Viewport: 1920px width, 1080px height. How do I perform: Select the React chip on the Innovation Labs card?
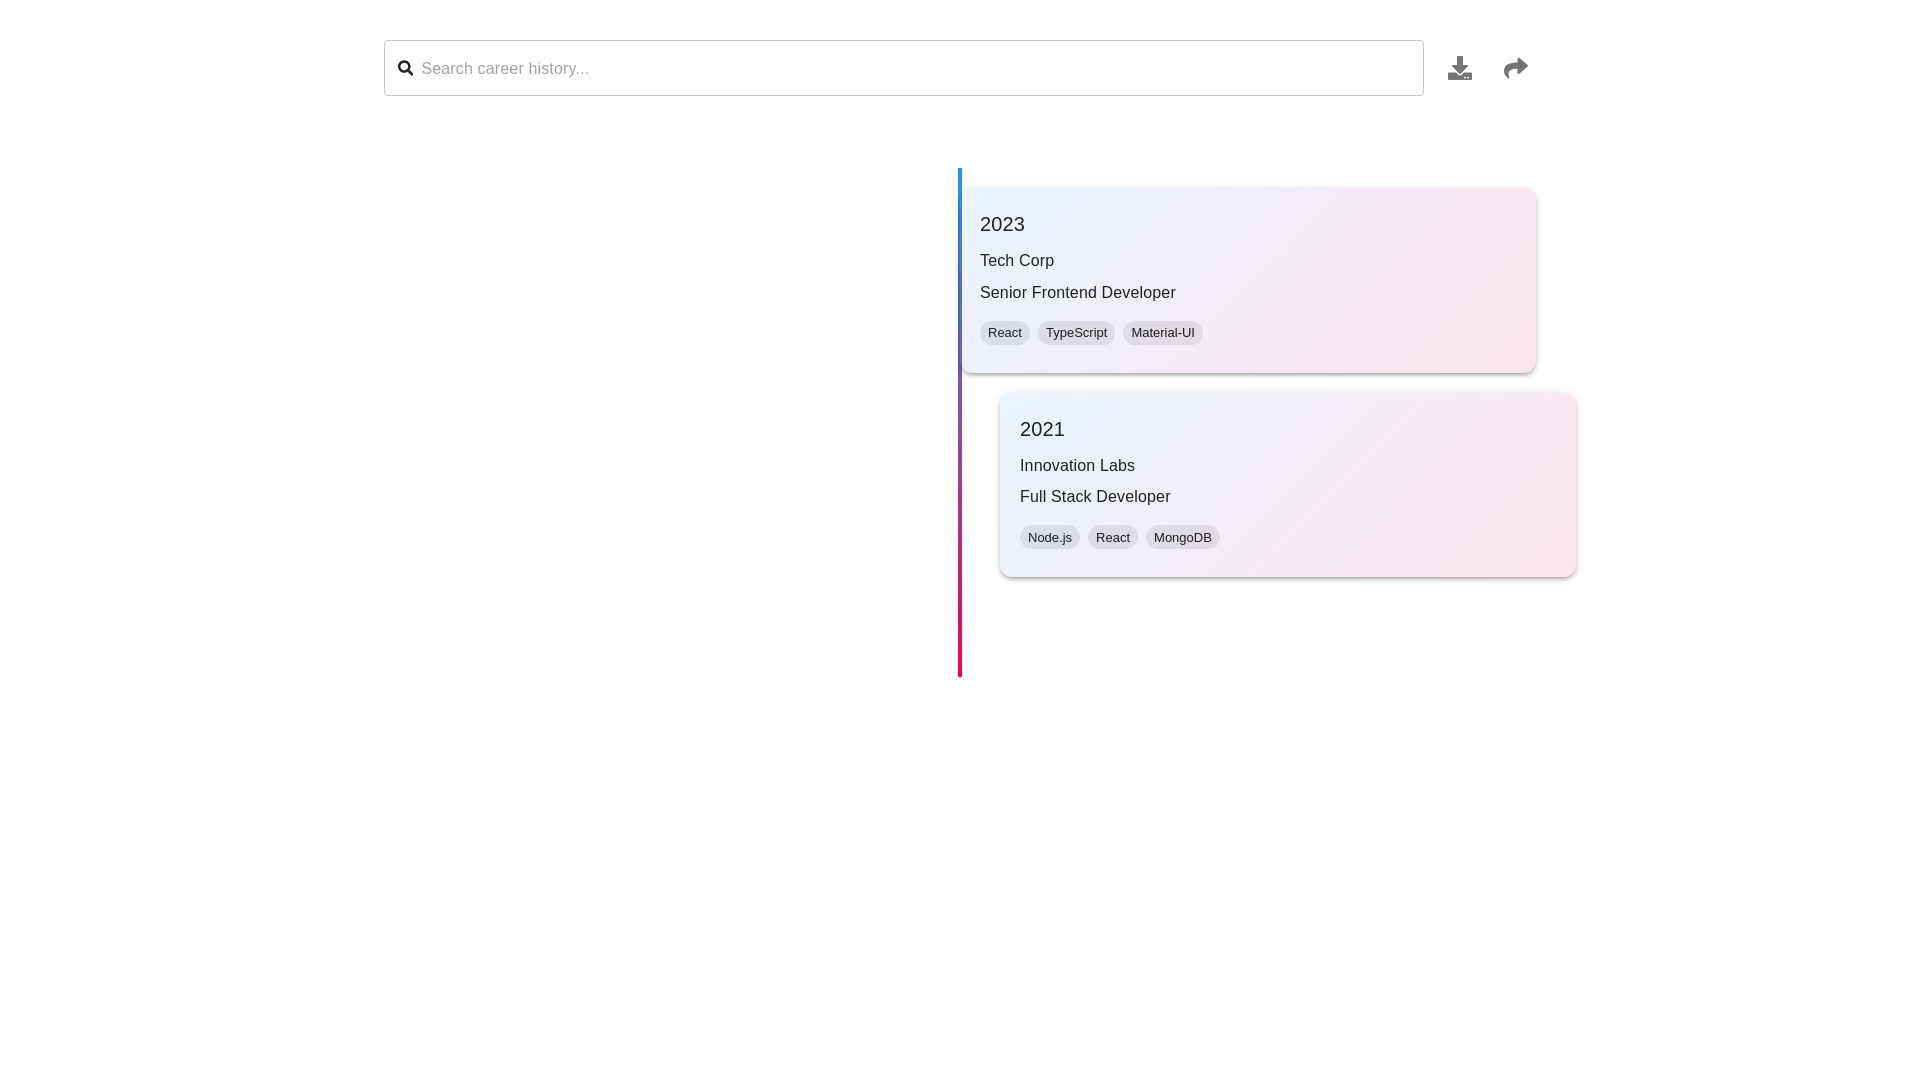click(1112, 537)
